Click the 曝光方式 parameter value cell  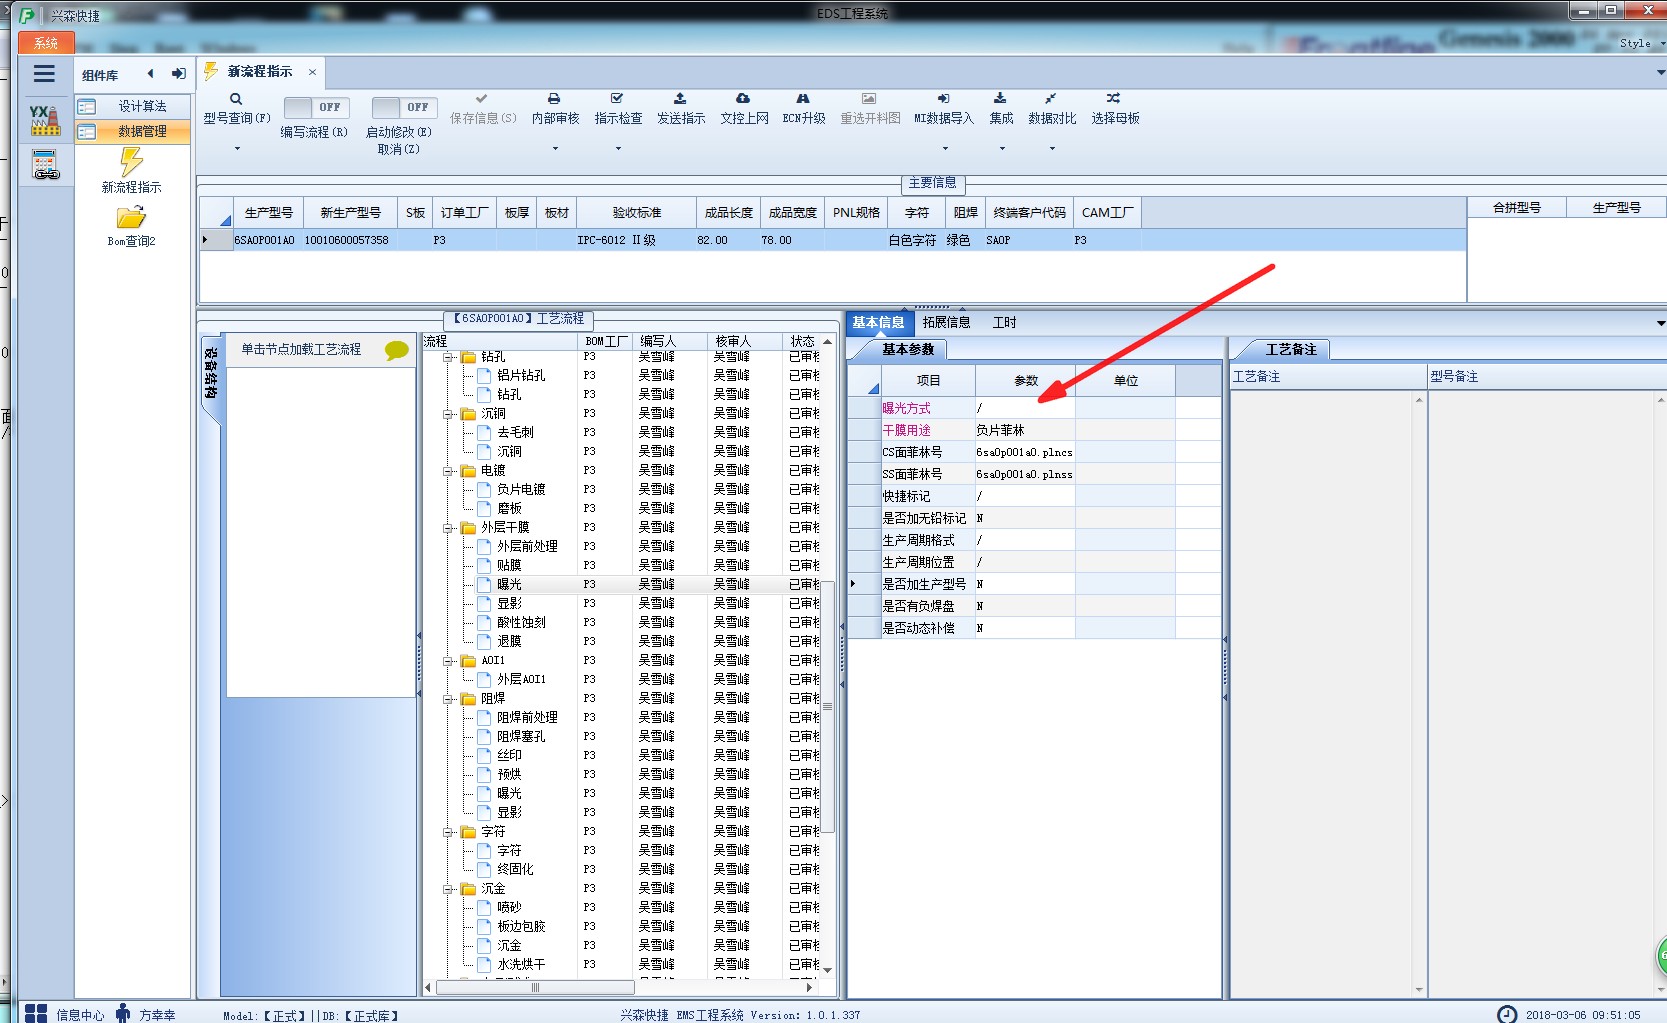[x=1024, y=408]
